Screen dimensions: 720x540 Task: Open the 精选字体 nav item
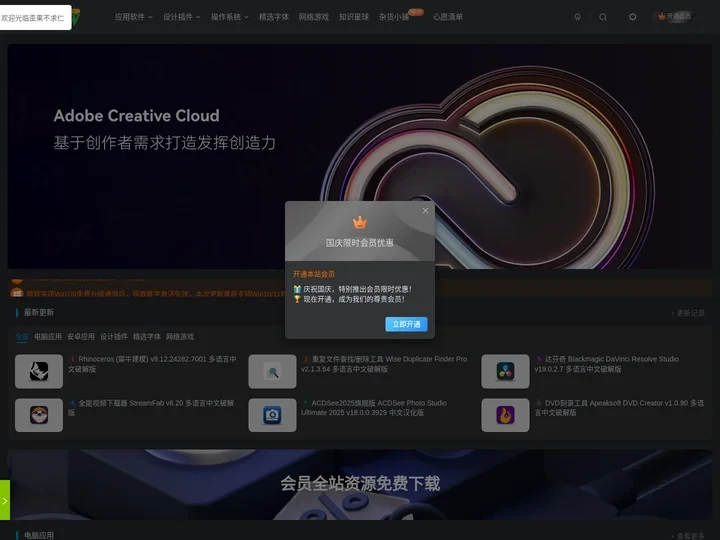point(274,17)
